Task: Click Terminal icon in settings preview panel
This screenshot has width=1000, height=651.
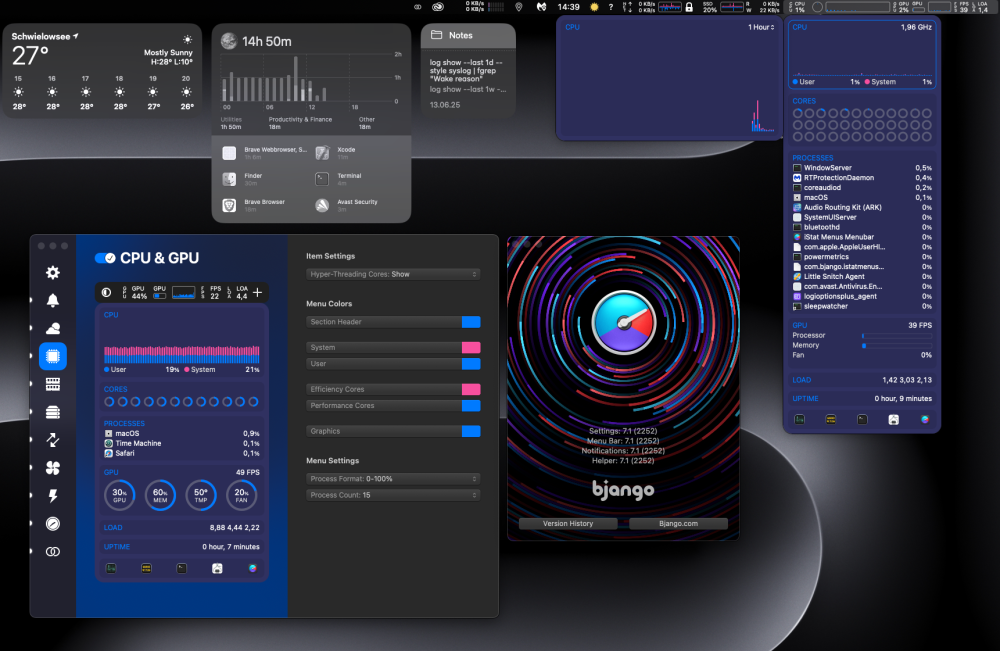Action: pyautogui.click(x=182, y=568)
